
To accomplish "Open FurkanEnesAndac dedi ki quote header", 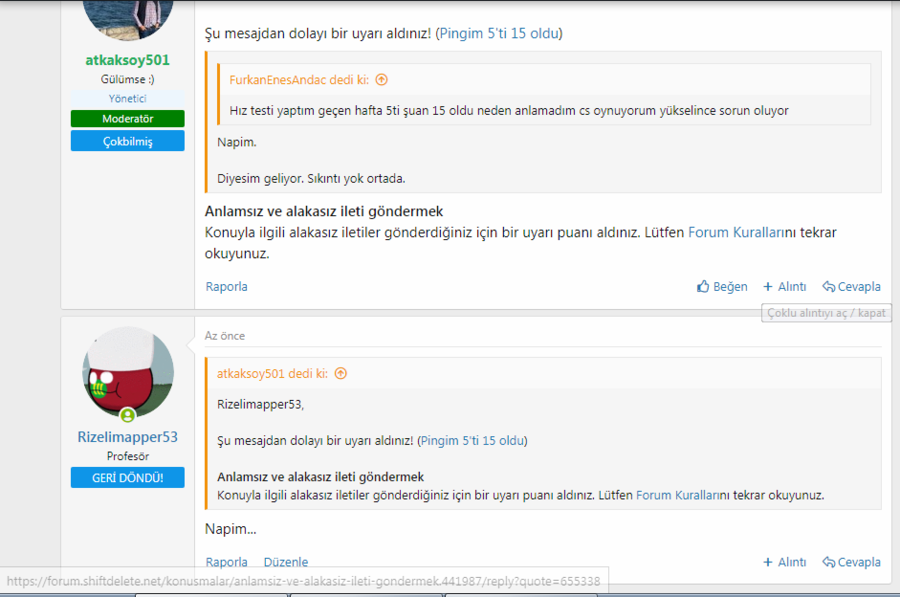I will point(299,80).
